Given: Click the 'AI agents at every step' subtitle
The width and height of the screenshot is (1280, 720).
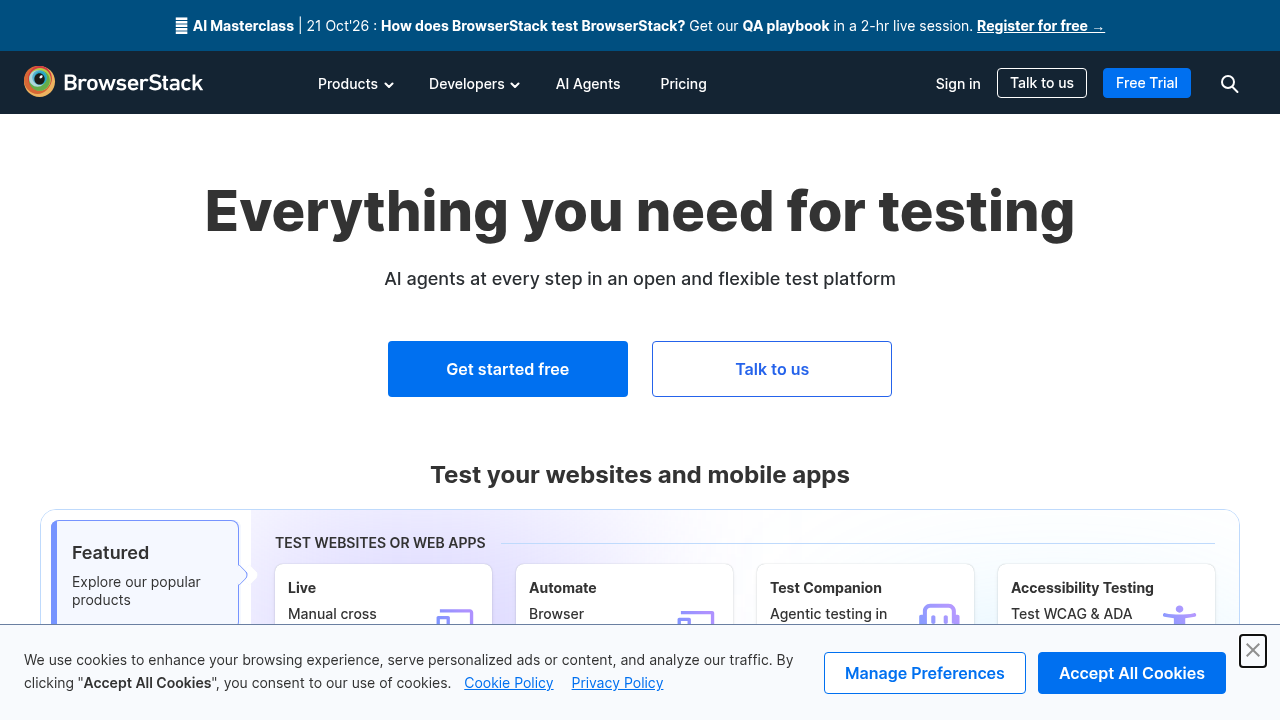Looking at the screenshot, I should 640,279.
